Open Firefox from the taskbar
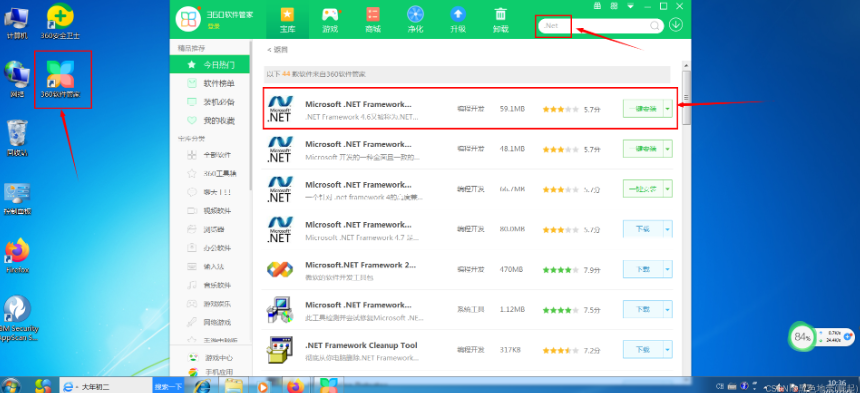860x393 pixels. tap(296, 385)
